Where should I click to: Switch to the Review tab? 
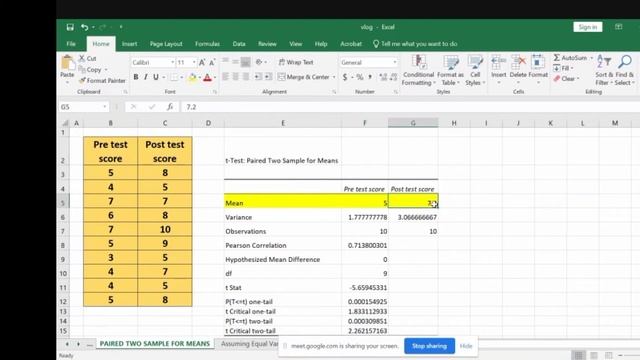tap(267, 44)
